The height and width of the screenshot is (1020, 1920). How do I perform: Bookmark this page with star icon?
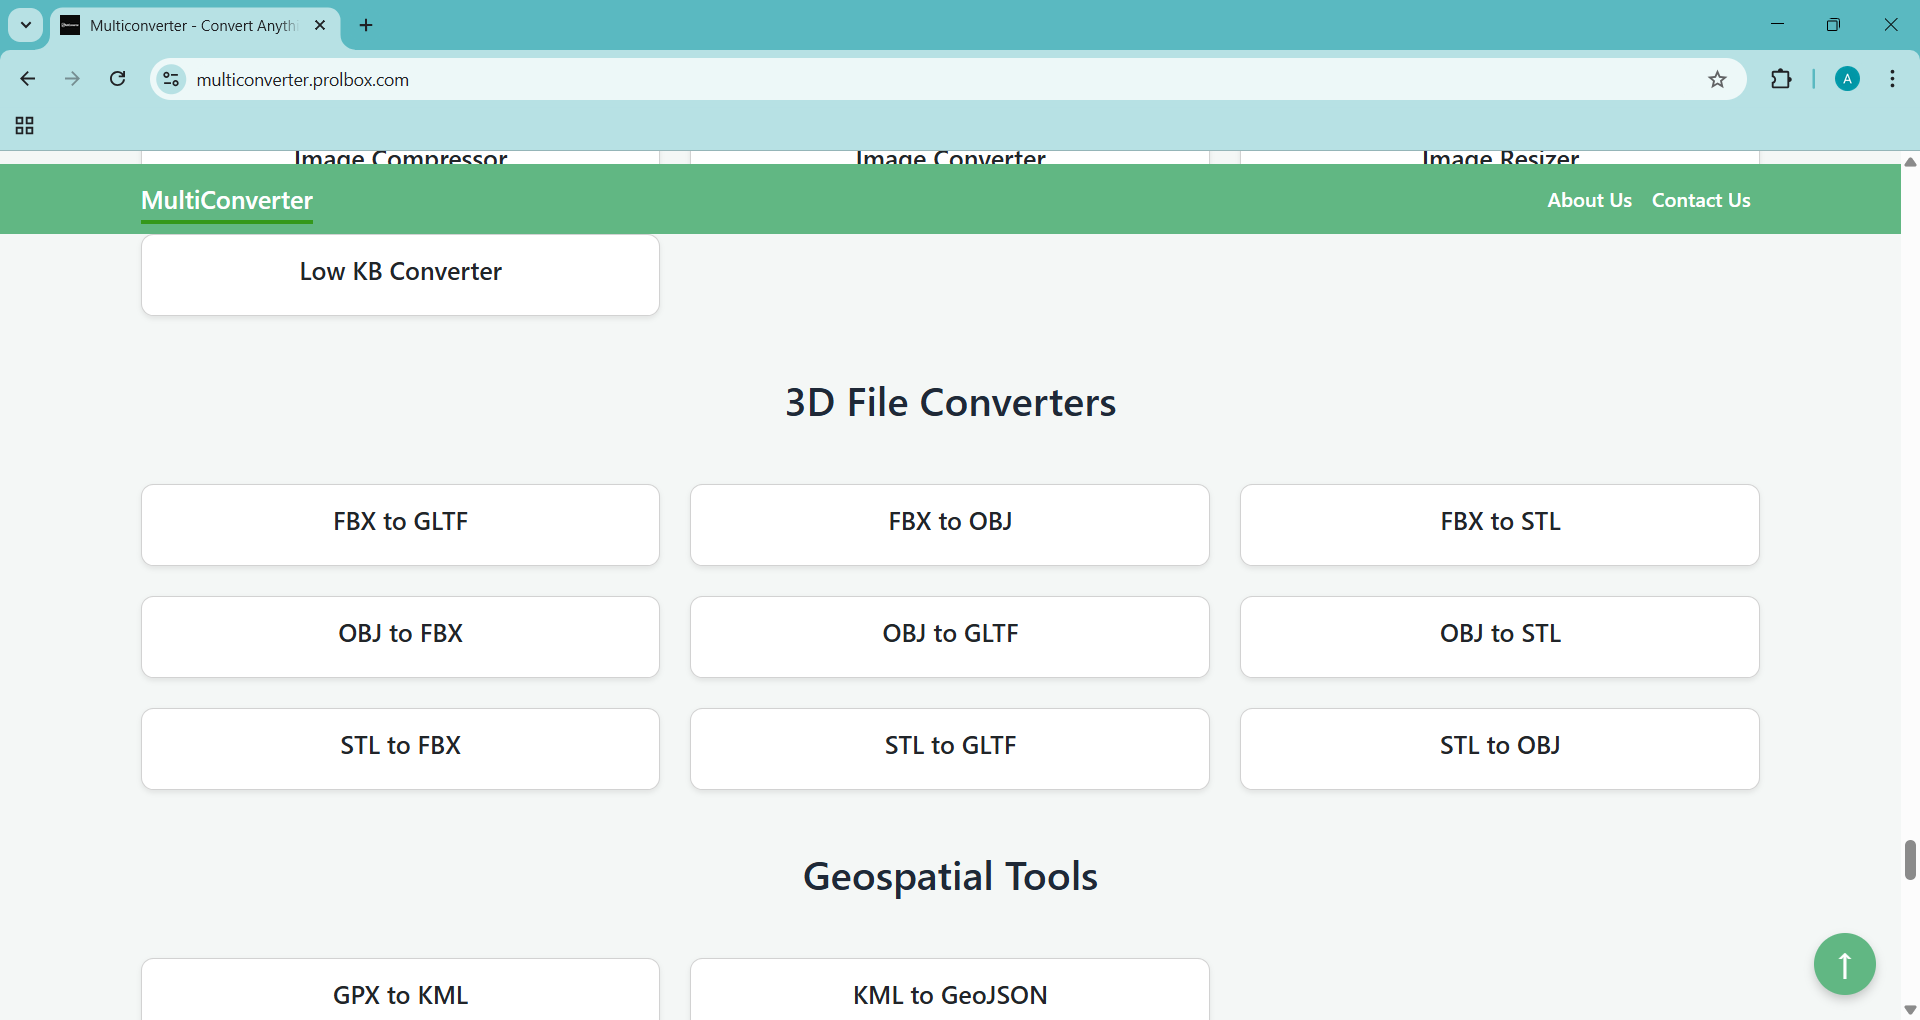[1717, 80]
